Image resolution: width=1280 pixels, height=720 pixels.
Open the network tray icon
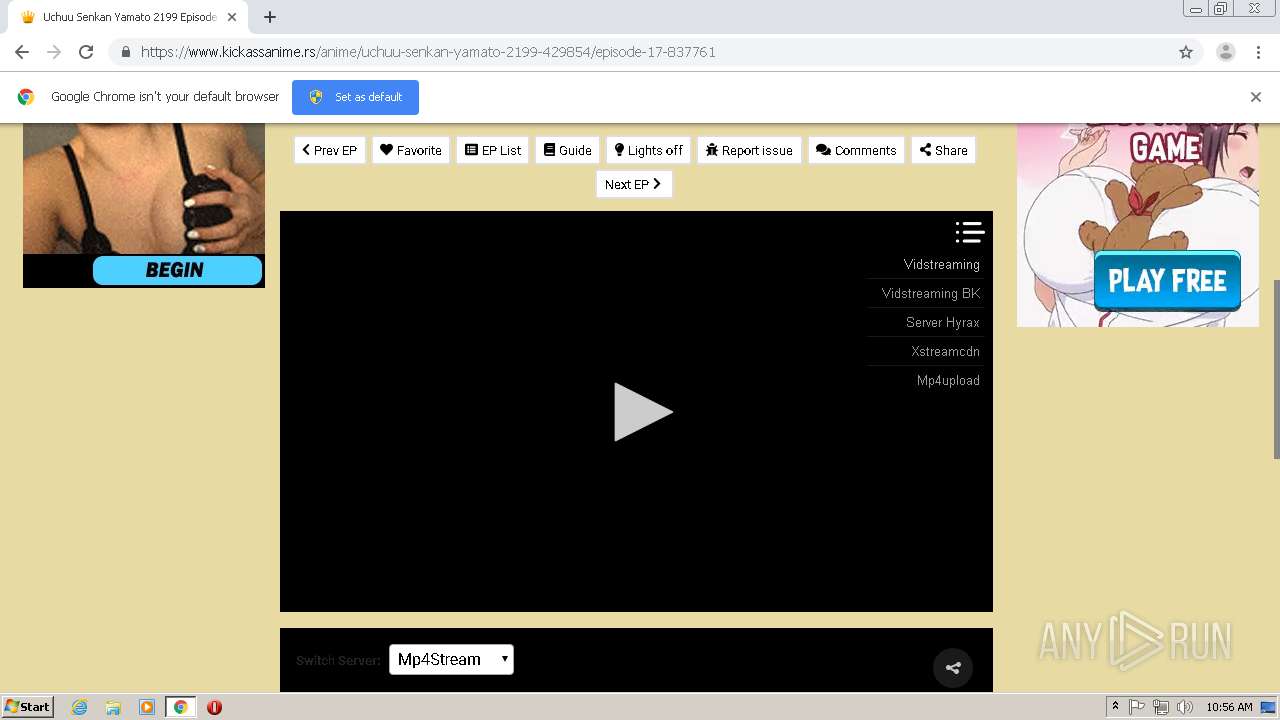(x=1161, y=707)
